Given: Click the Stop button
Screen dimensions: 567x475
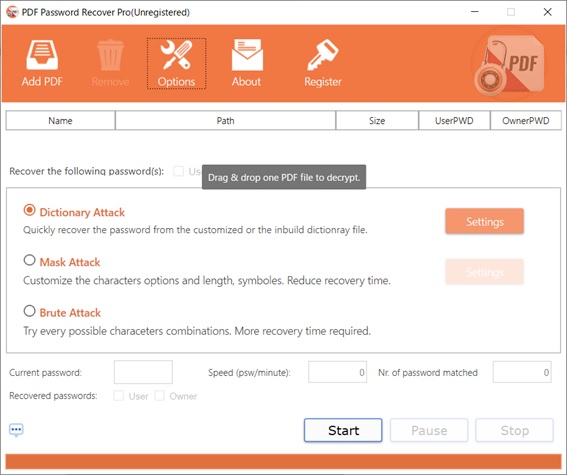Looking at the screenshot, I should click(515, 430).
